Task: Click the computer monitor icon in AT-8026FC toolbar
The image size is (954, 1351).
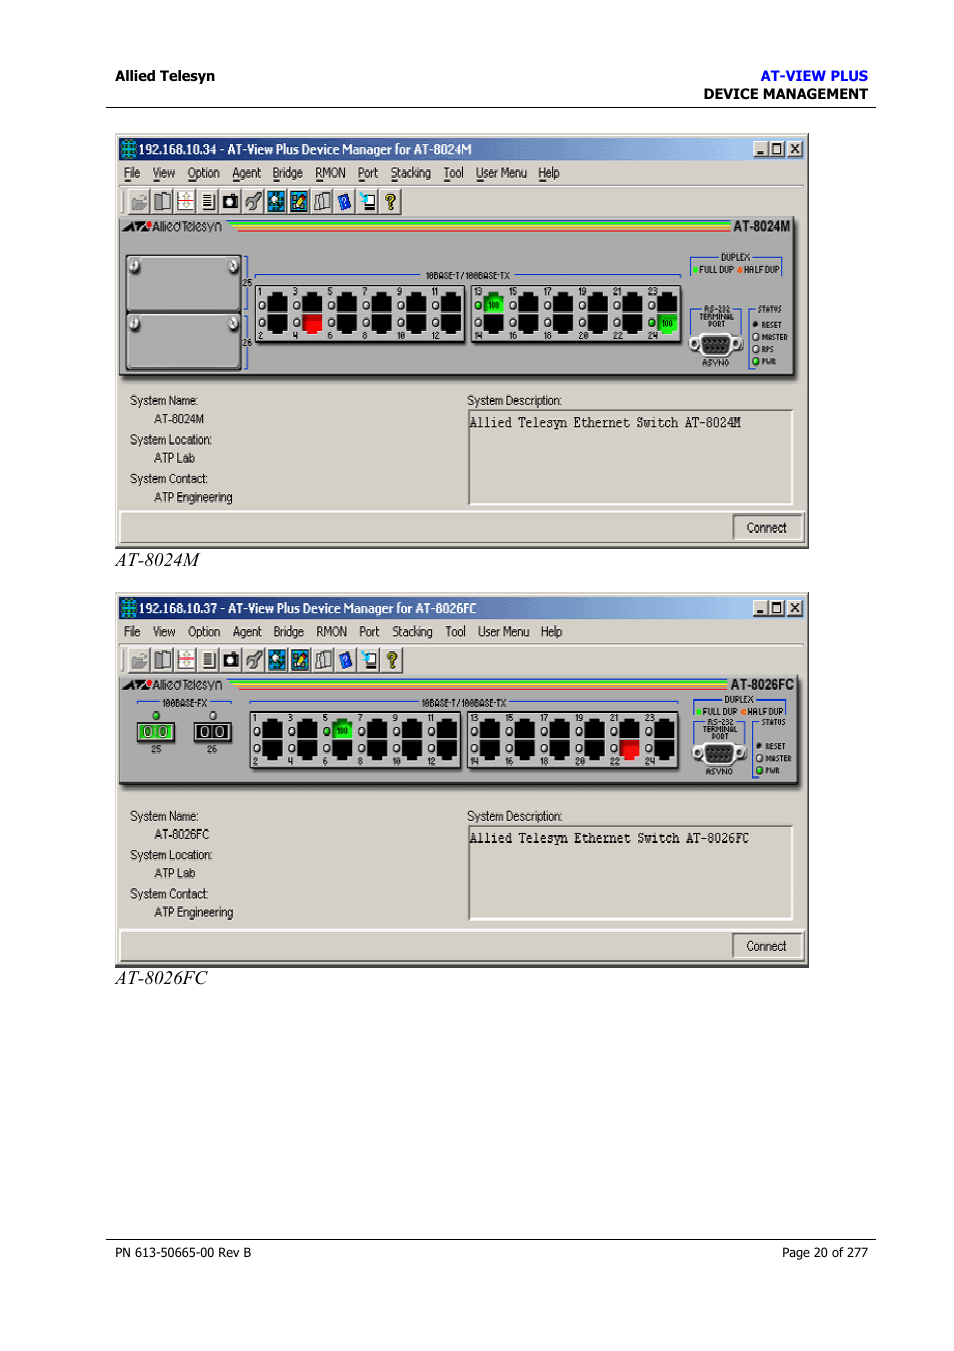Action: (369, 660)
